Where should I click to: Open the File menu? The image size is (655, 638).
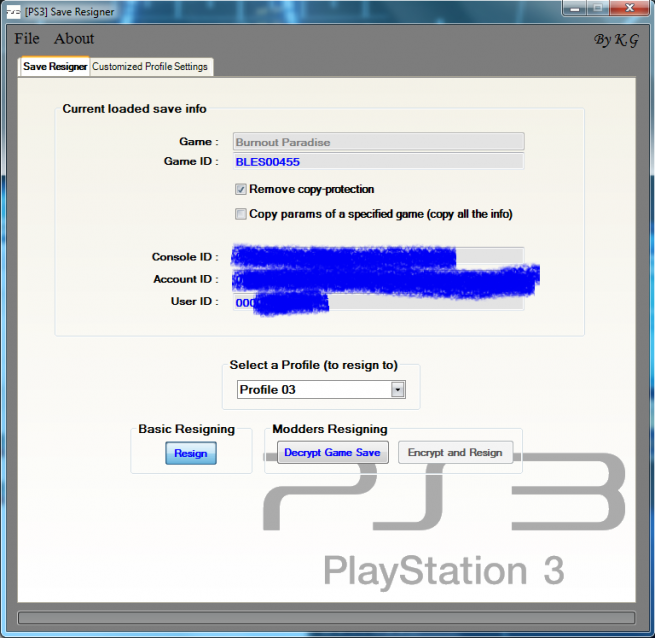(27, 38)
